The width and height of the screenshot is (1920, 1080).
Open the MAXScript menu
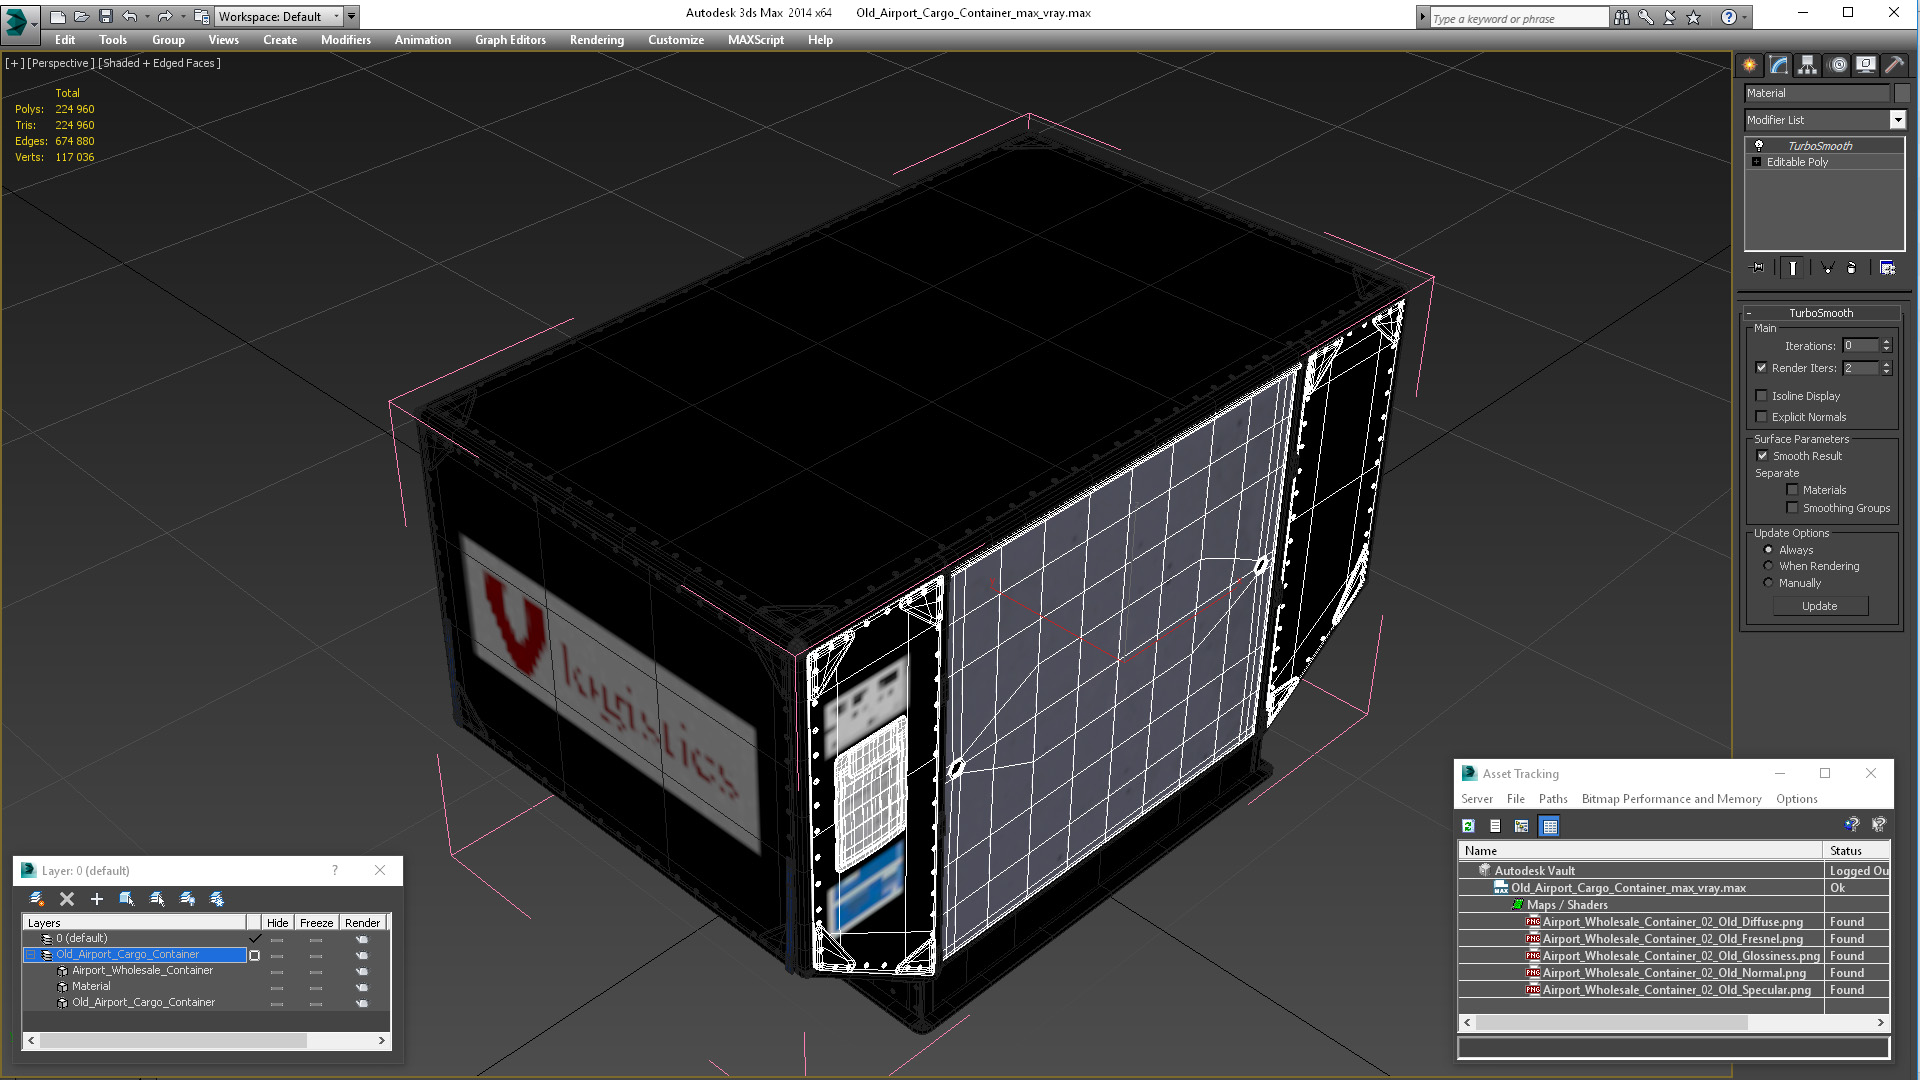756,40
